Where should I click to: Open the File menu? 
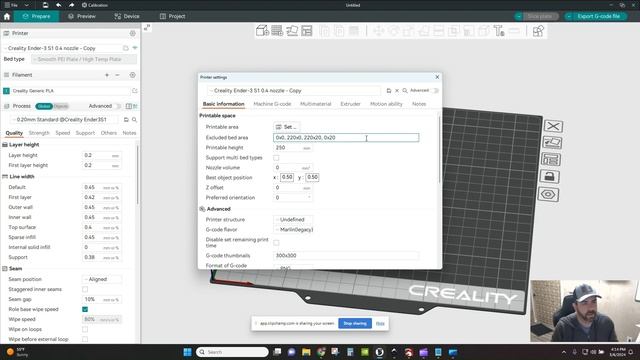[11, 5]
